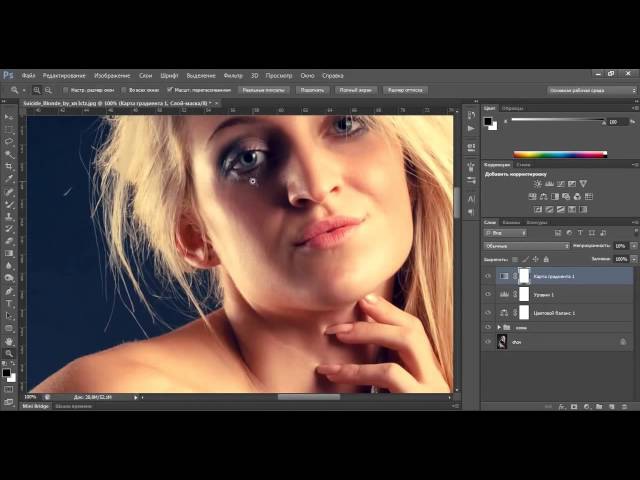The width and height of the screenshot is (640, 480).
Task: Add a Photo Filter adjustment
Action: click(566, 197)
